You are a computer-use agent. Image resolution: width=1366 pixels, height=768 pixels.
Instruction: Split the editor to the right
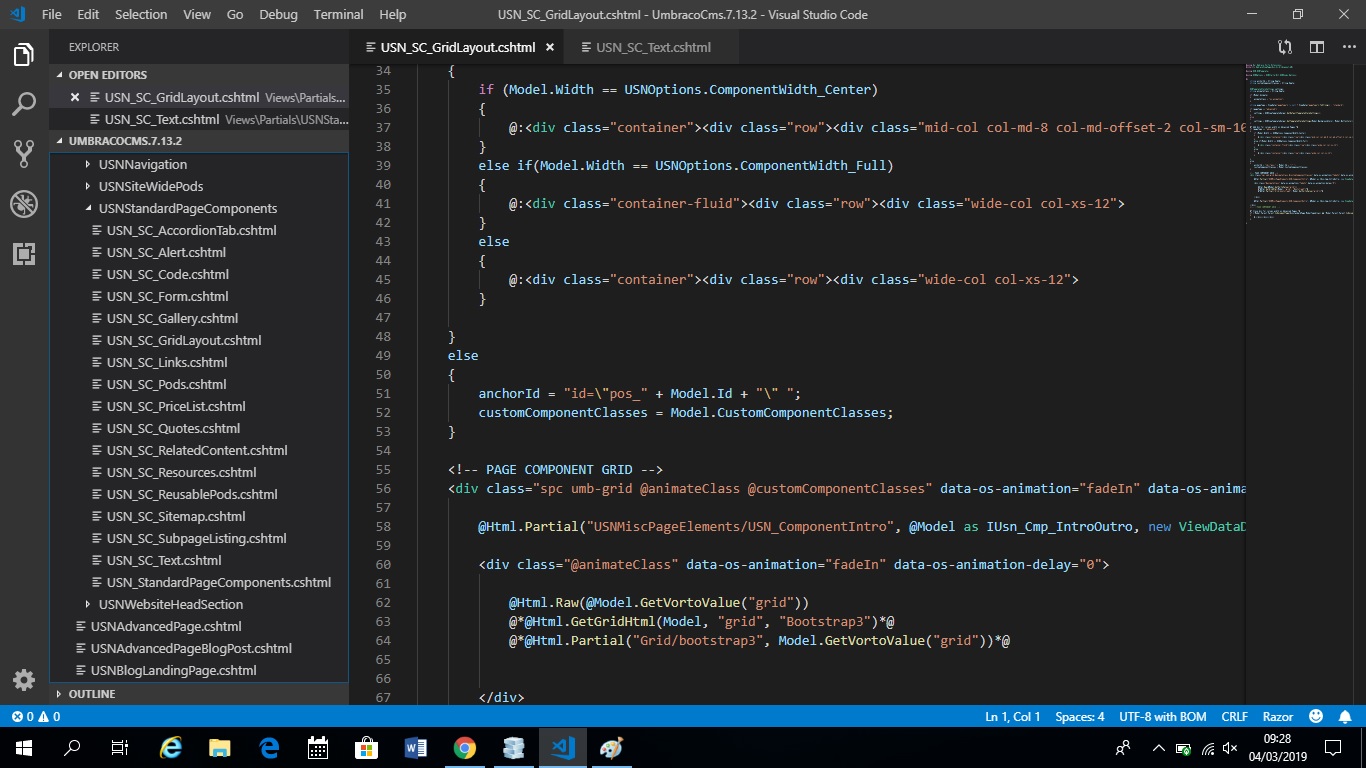tap(1317, 47)
